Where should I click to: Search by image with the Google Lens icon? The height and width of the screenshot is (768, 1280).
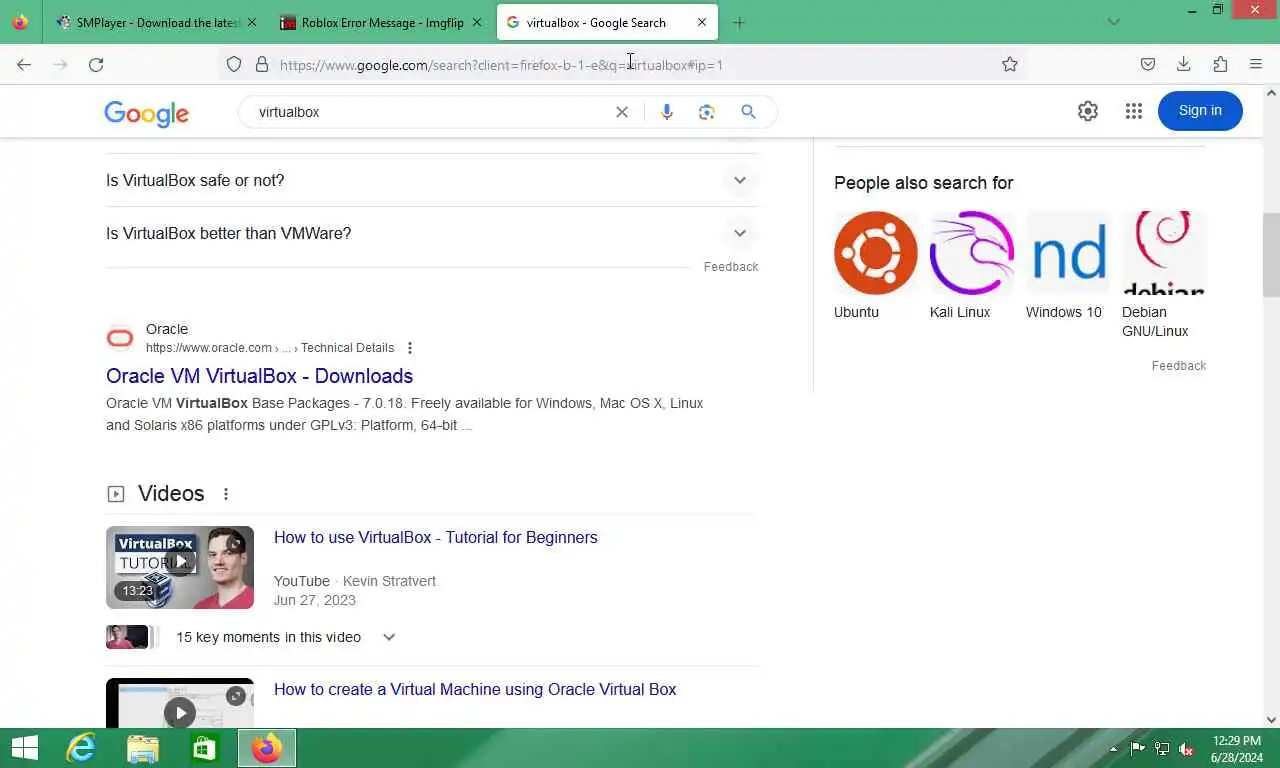(x=707, y=112)
